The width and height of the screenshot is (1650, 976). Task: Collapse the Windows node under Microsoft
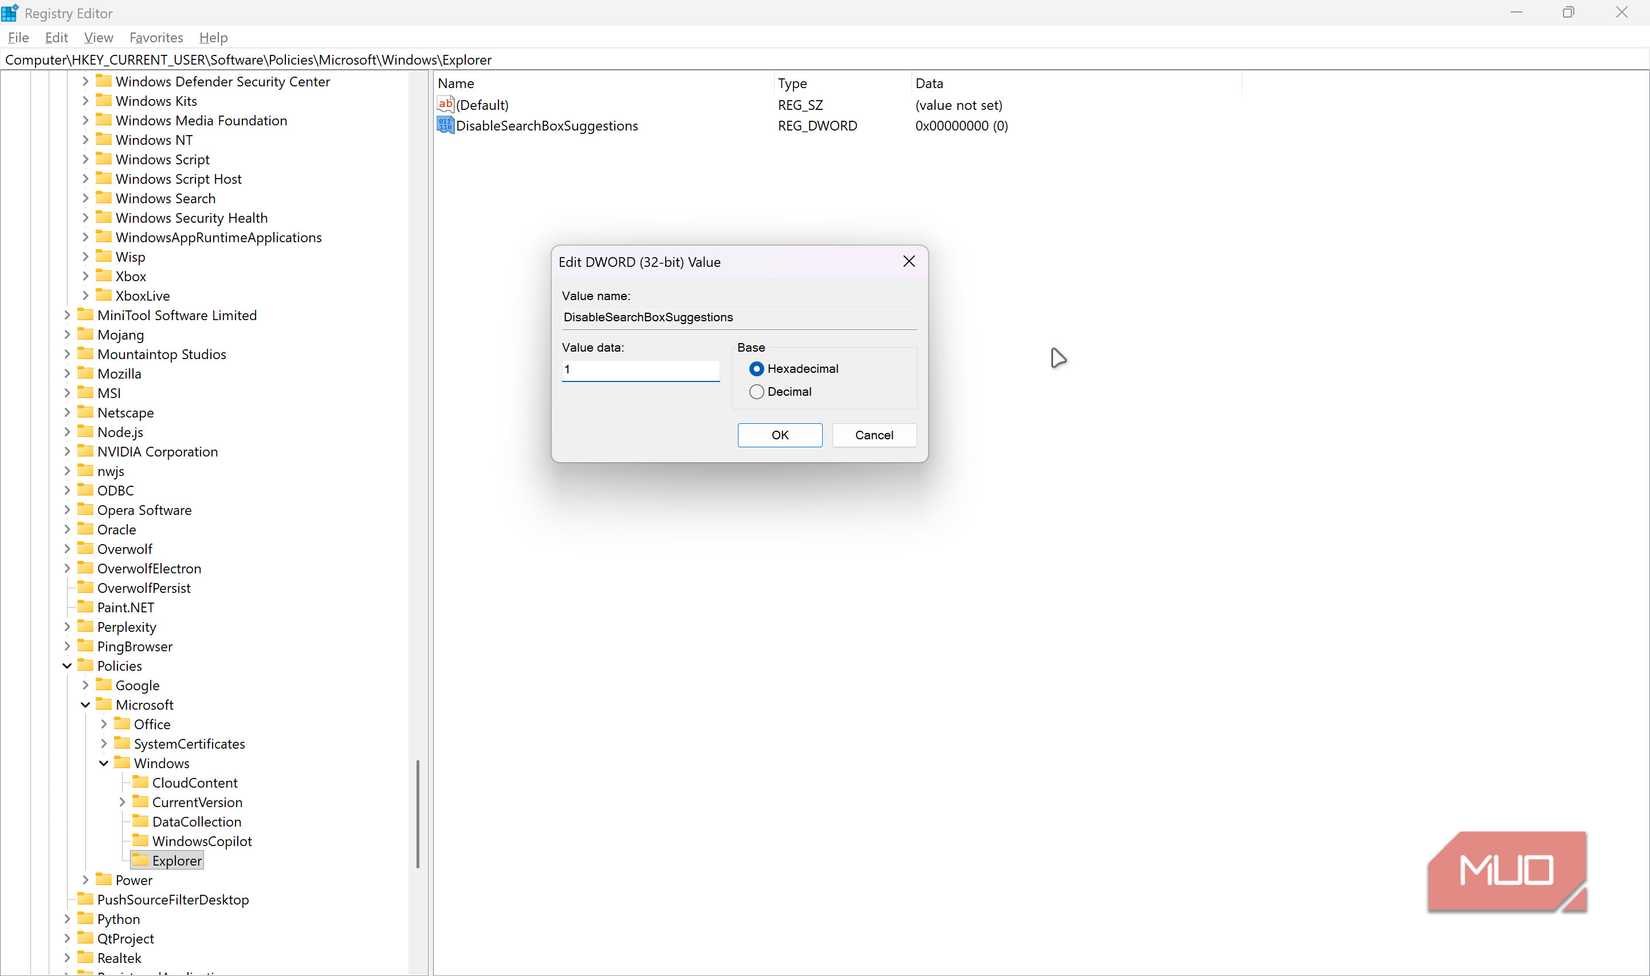(104, 763)
